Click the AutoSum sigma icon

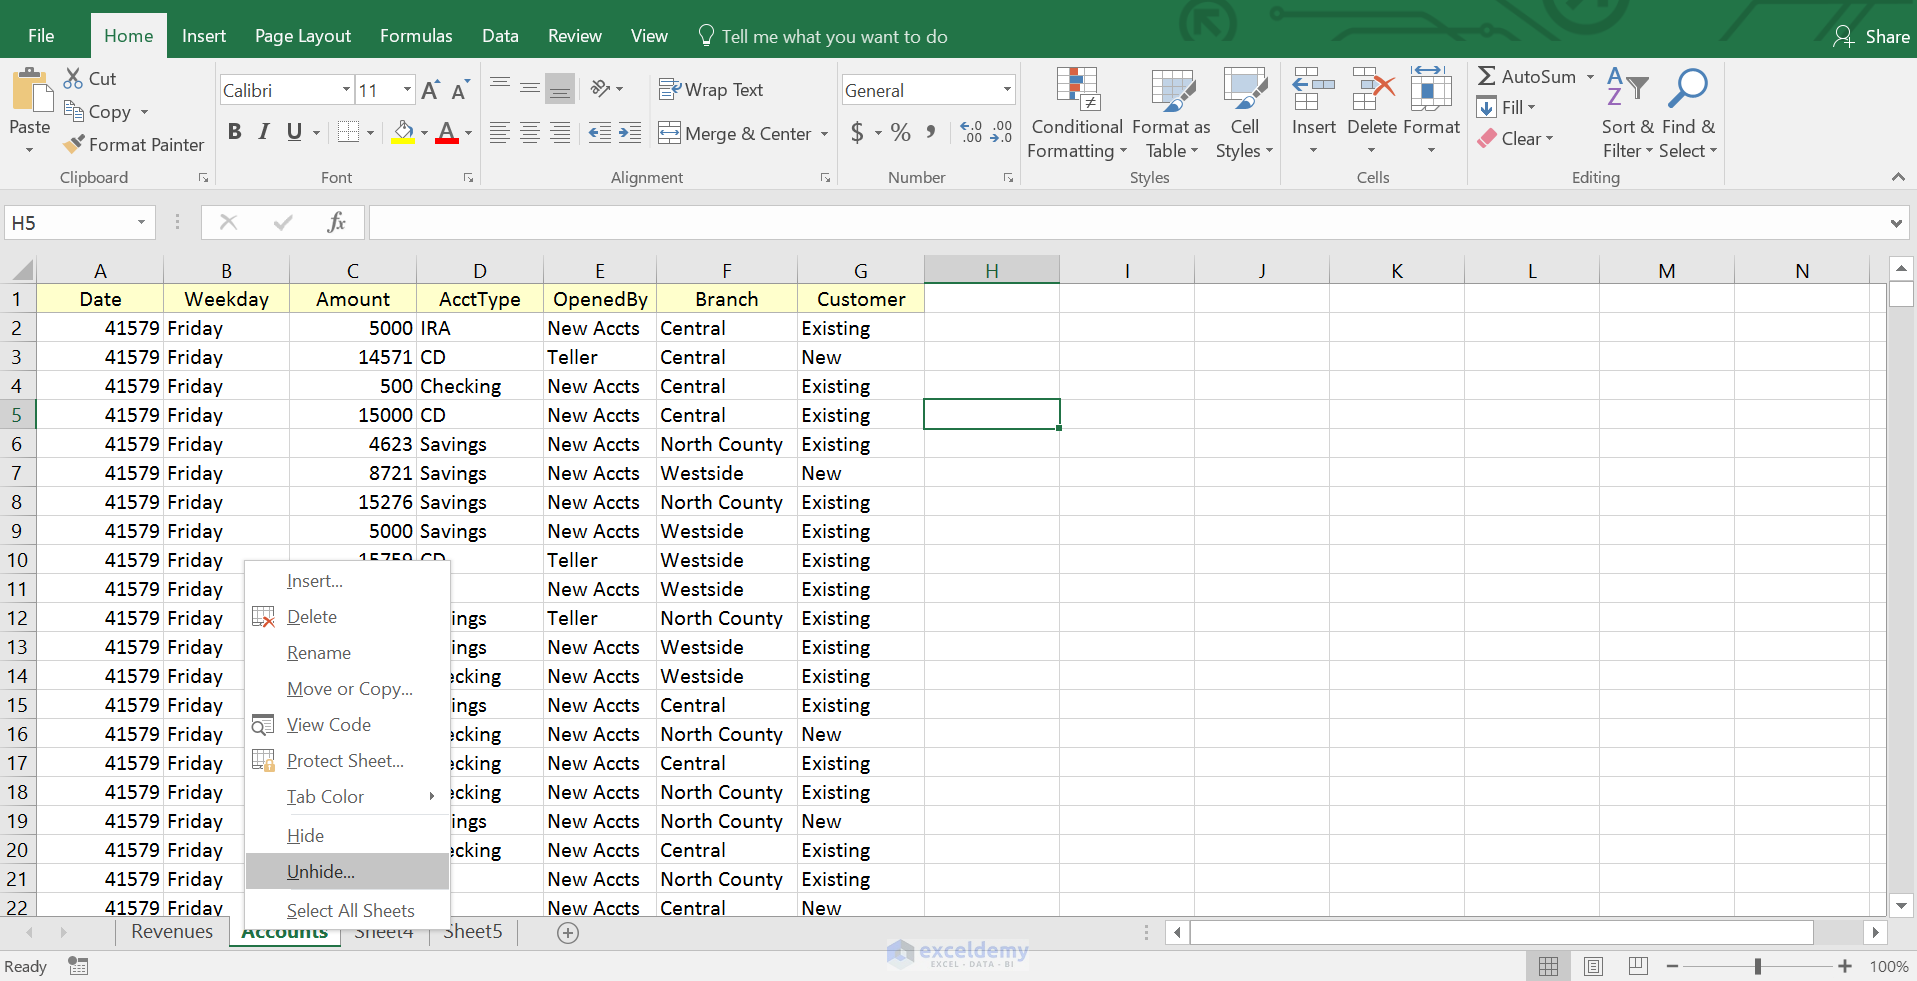pyautogui.click(x=1487, y=77)
